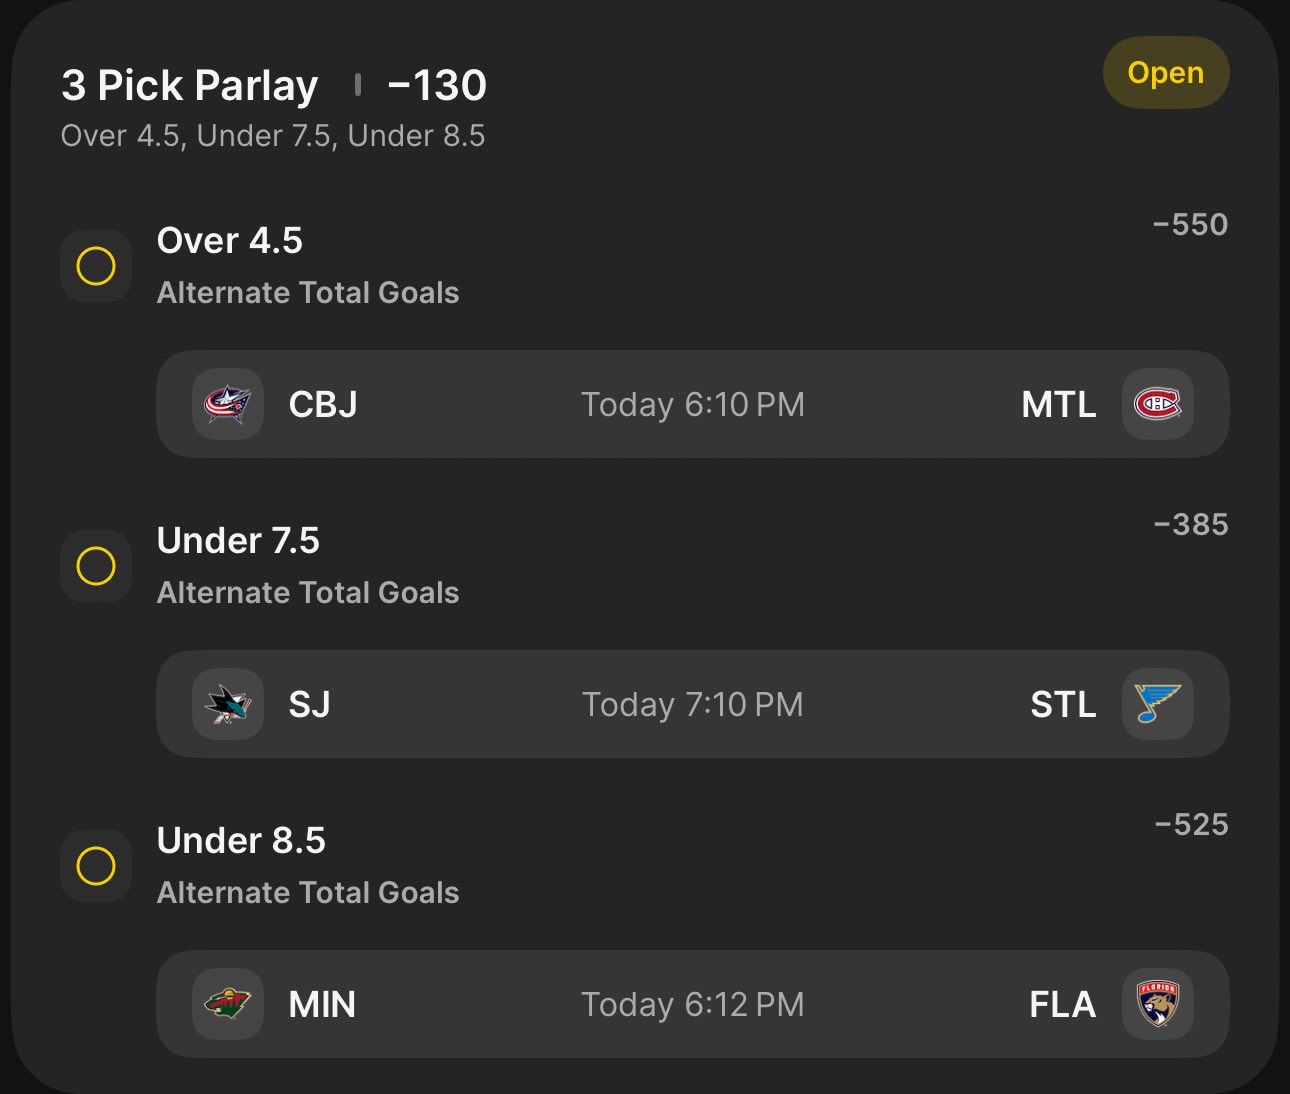Click the -550 odds for Over 4.5
The width and height of the screenshot is (1290, 1094).
pos(1190,224)
